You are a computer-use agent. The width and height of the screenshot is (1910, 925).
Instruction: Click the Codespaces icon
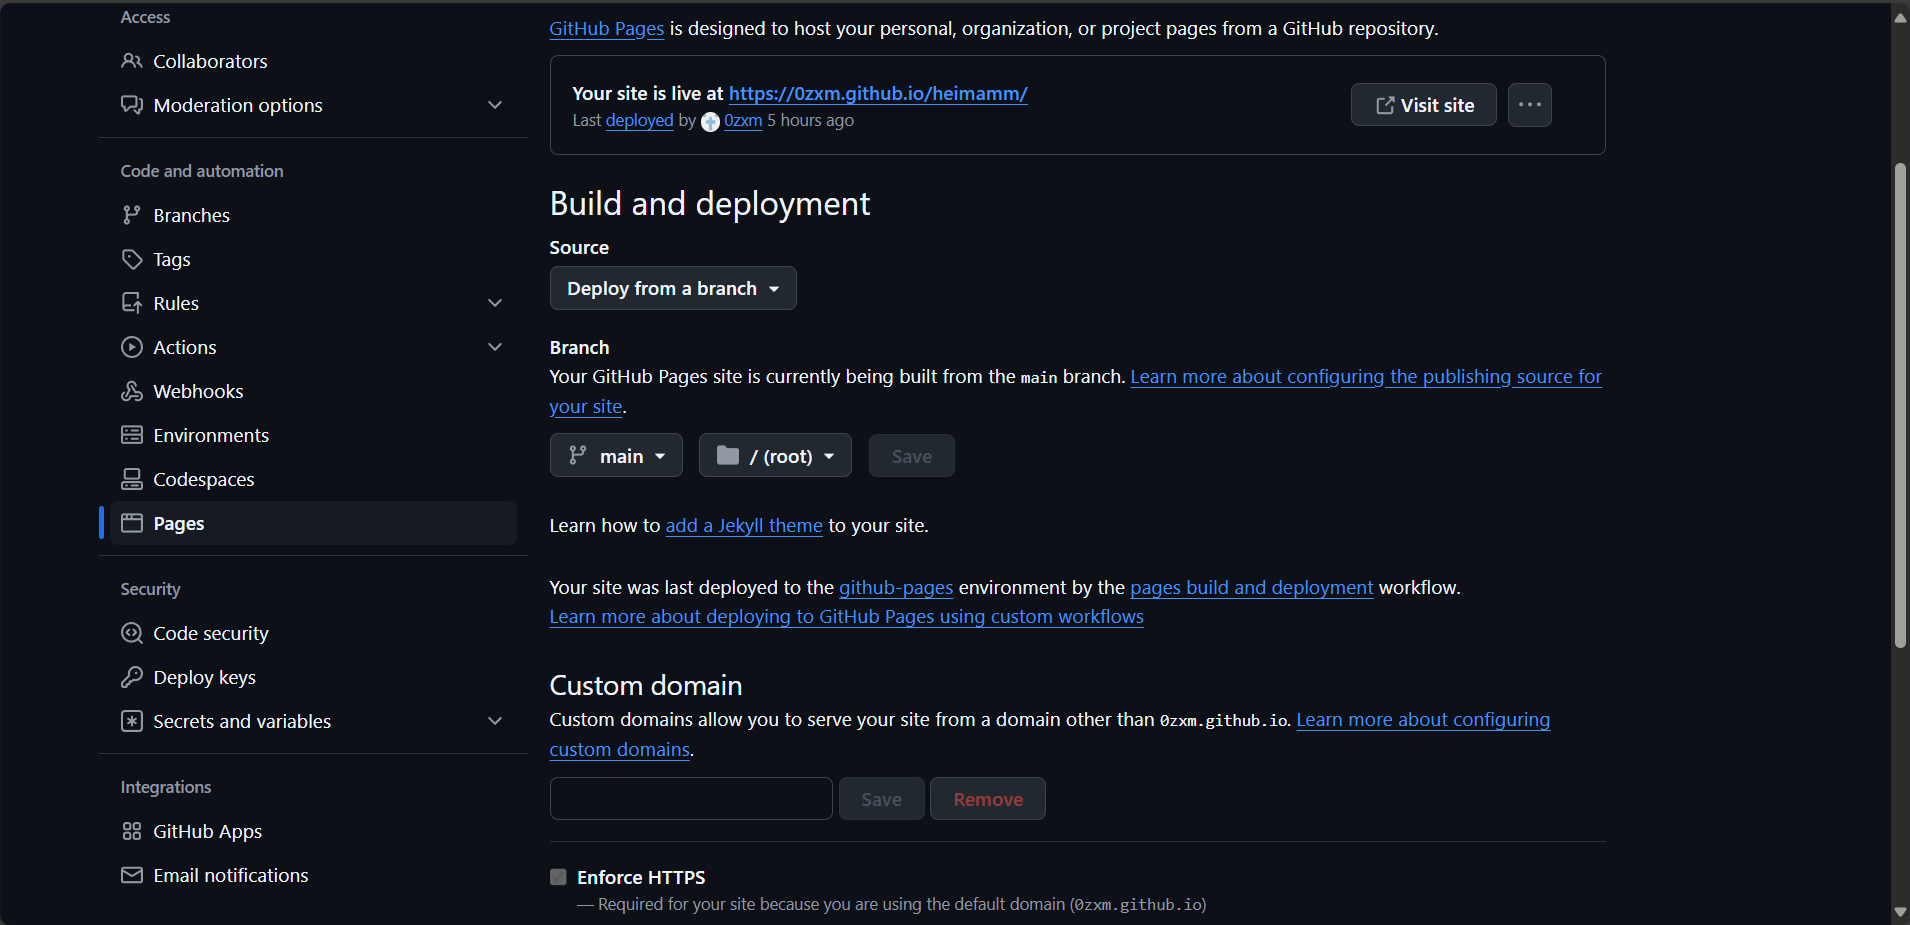point(132,479)
